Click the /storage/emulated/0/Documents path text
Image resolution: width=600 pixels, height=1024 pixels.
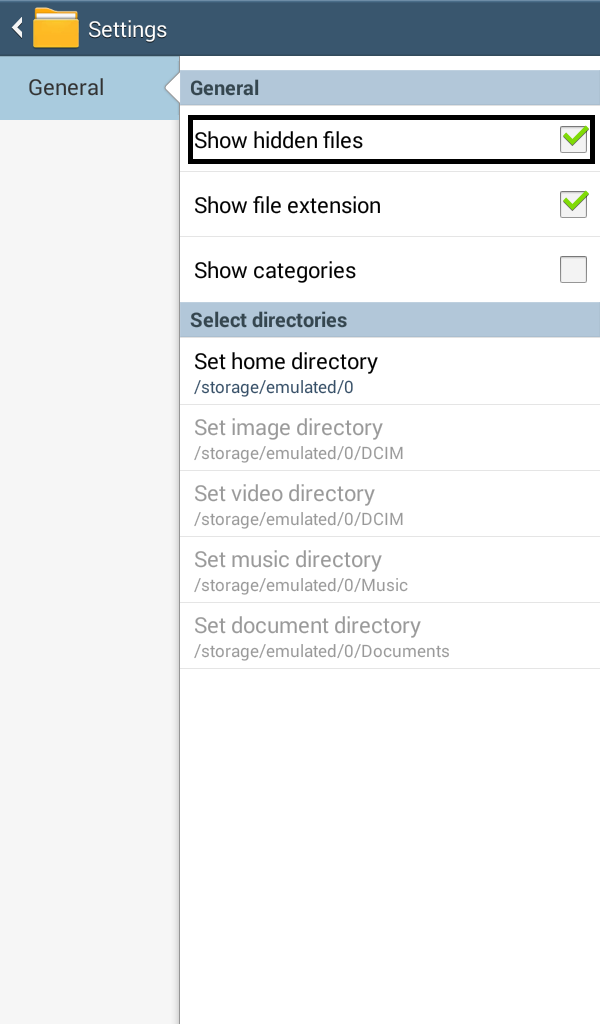(321, 651)
